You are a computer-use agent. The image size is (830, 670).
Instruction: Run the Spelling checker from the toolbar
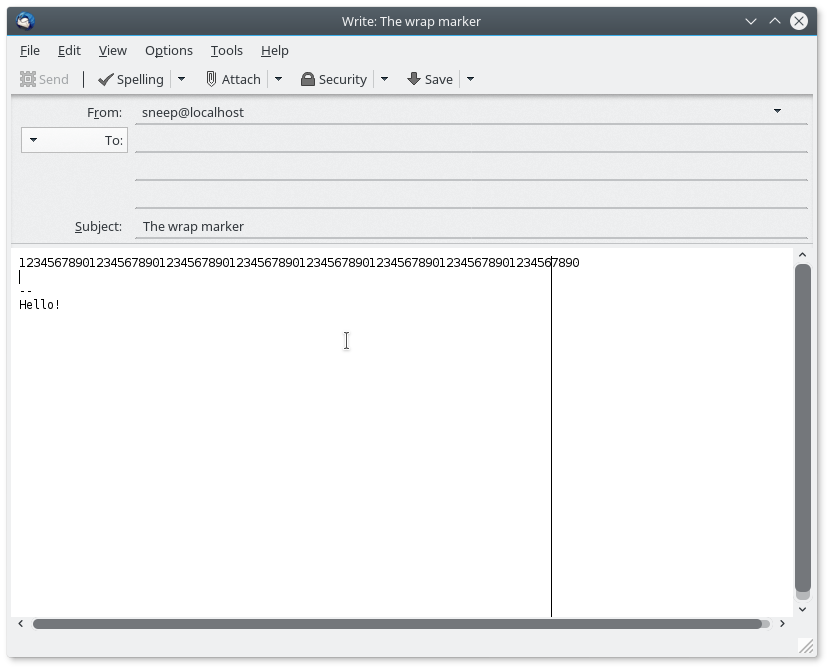coord(133,79)
